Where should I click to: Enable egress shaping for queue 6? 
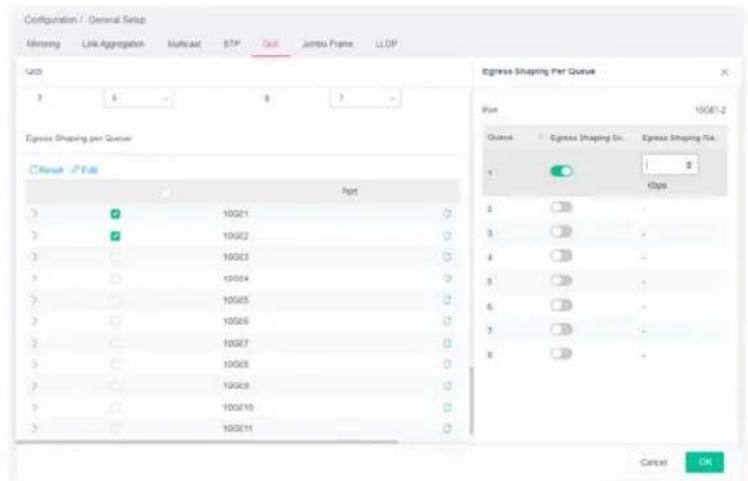pos(561,305)
